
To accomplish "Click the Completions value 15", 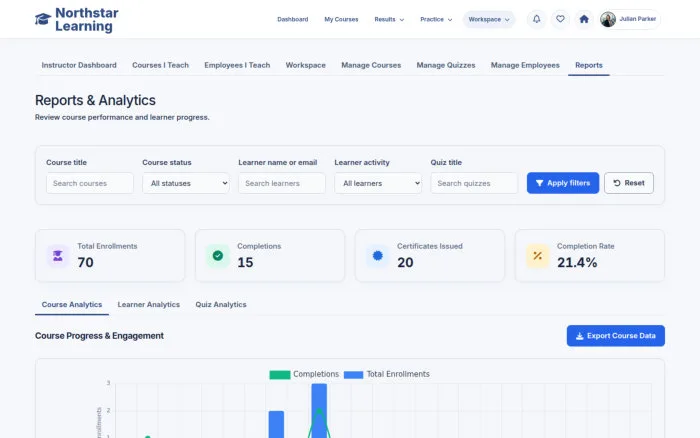I will pyautogui.click(x=245, y=263).
